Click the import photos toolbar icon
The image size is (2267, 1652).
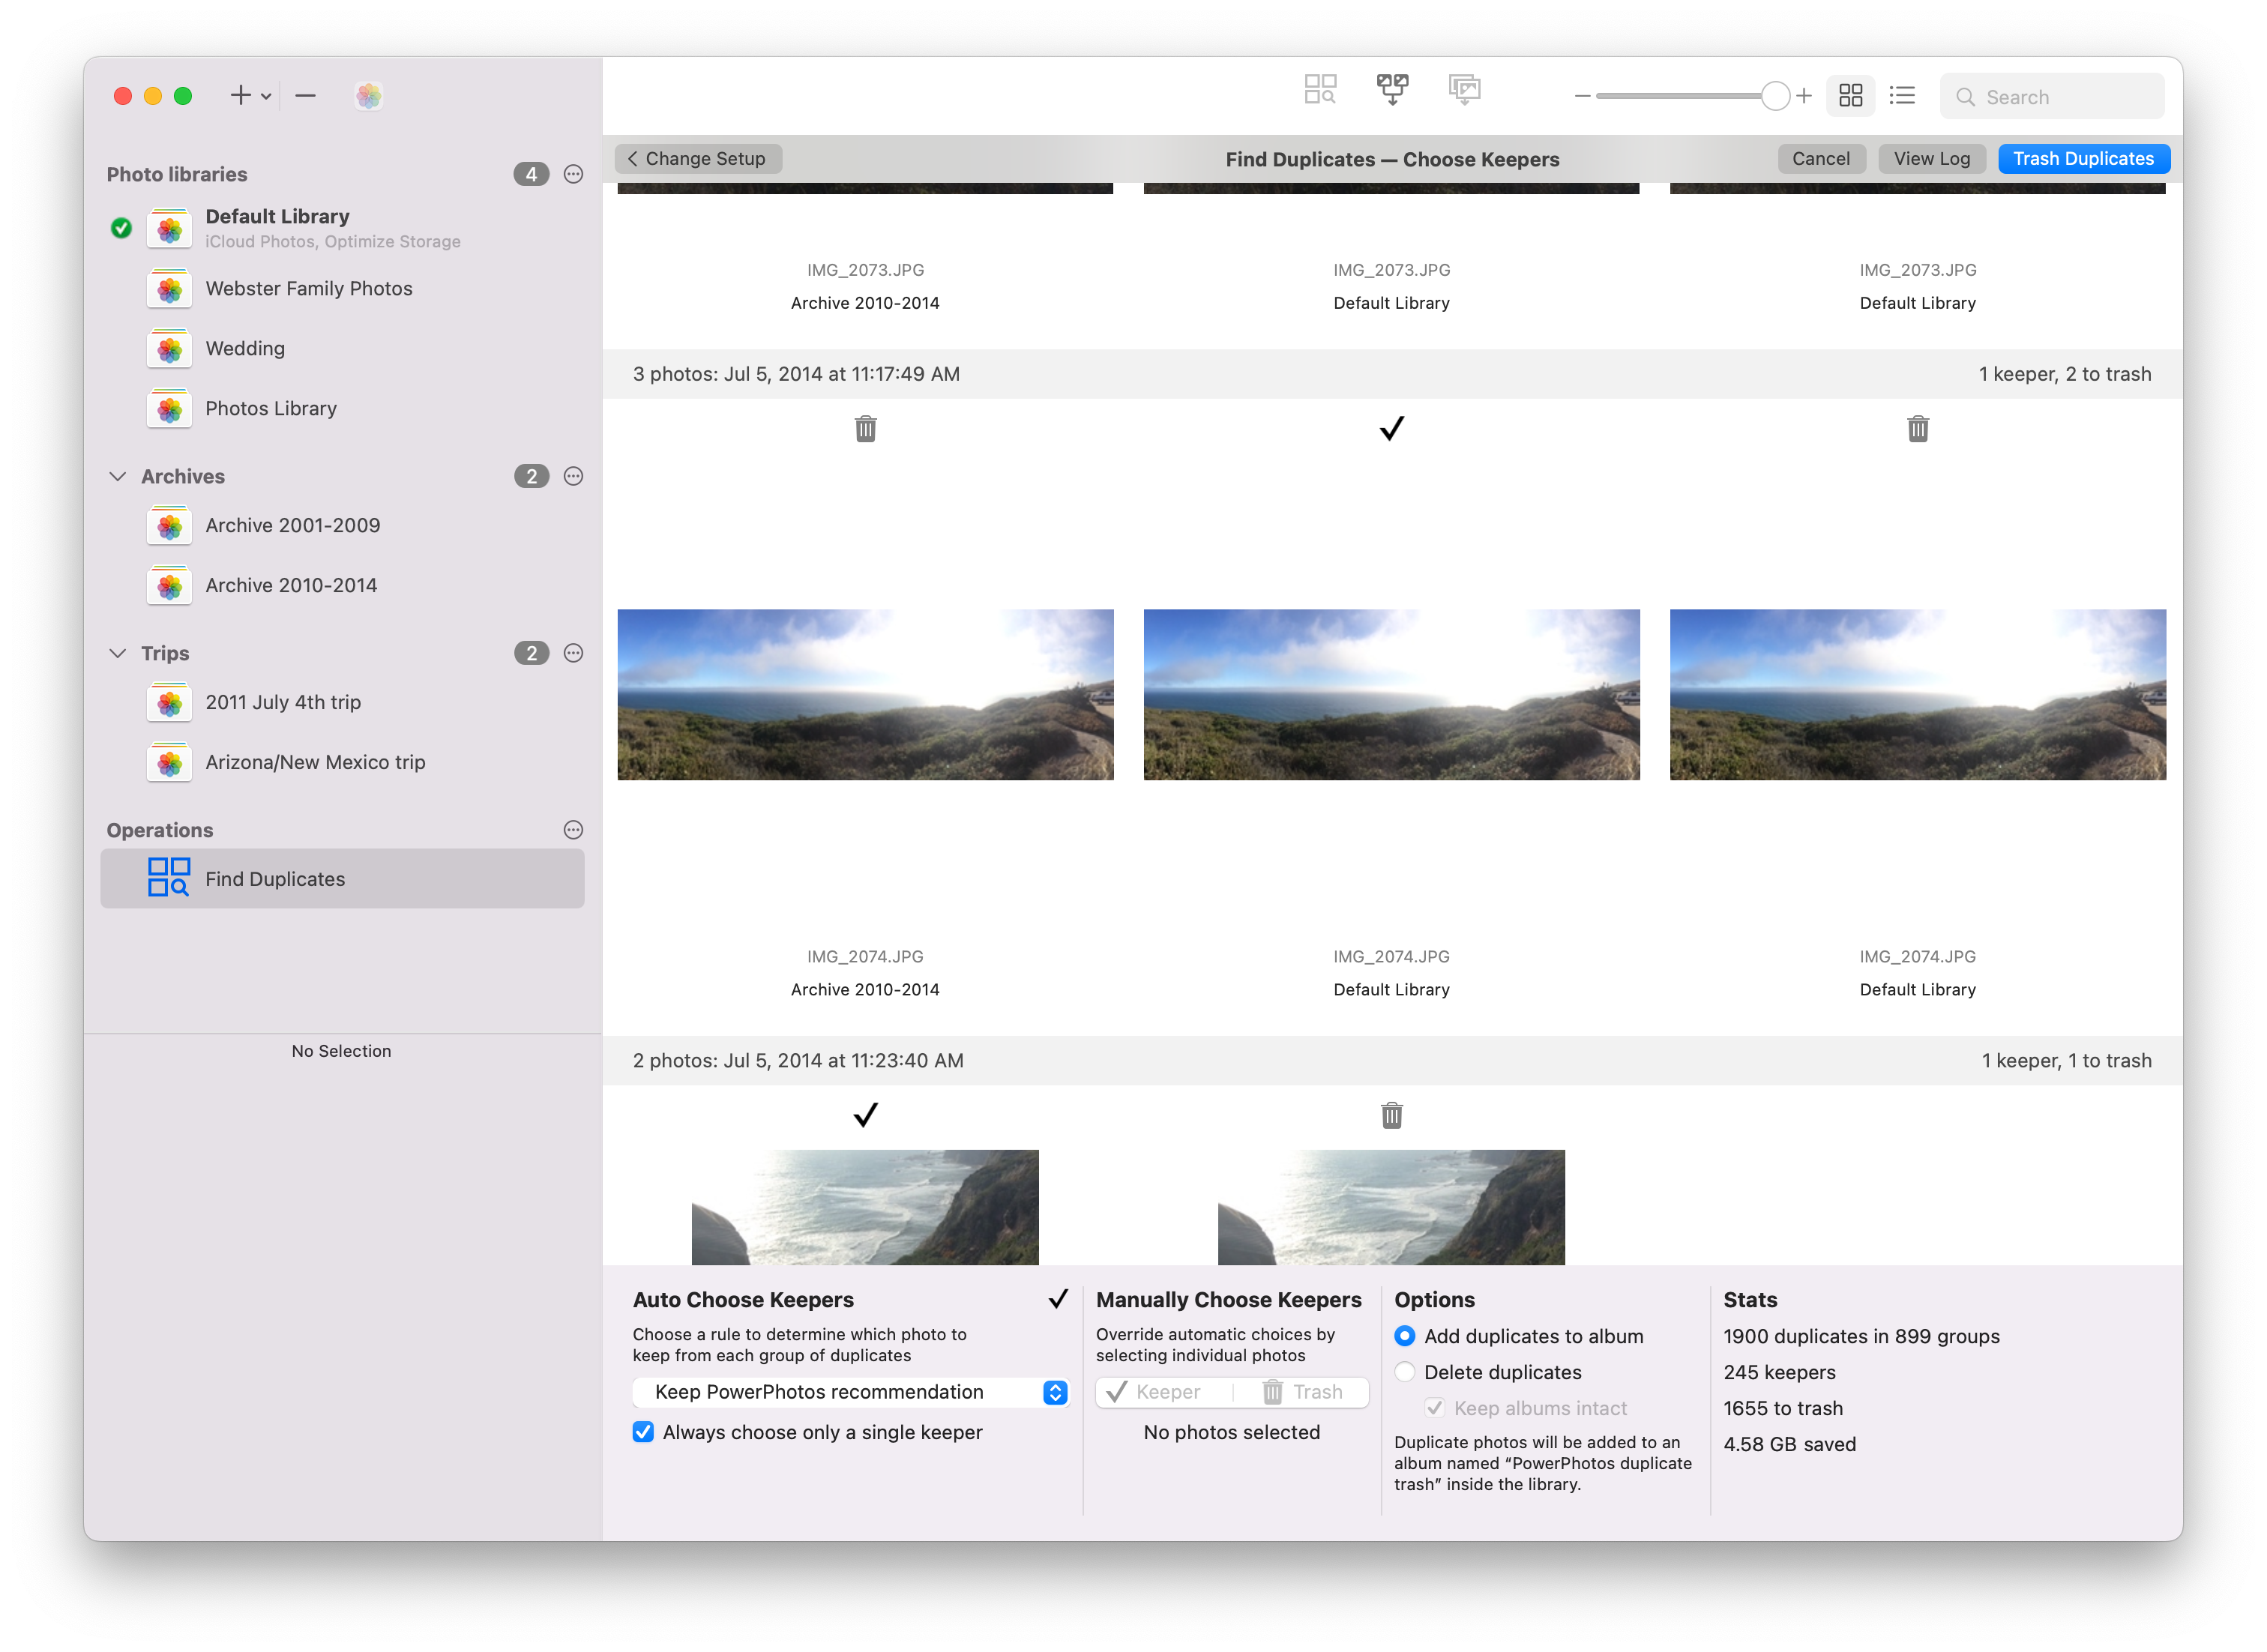1464,90
